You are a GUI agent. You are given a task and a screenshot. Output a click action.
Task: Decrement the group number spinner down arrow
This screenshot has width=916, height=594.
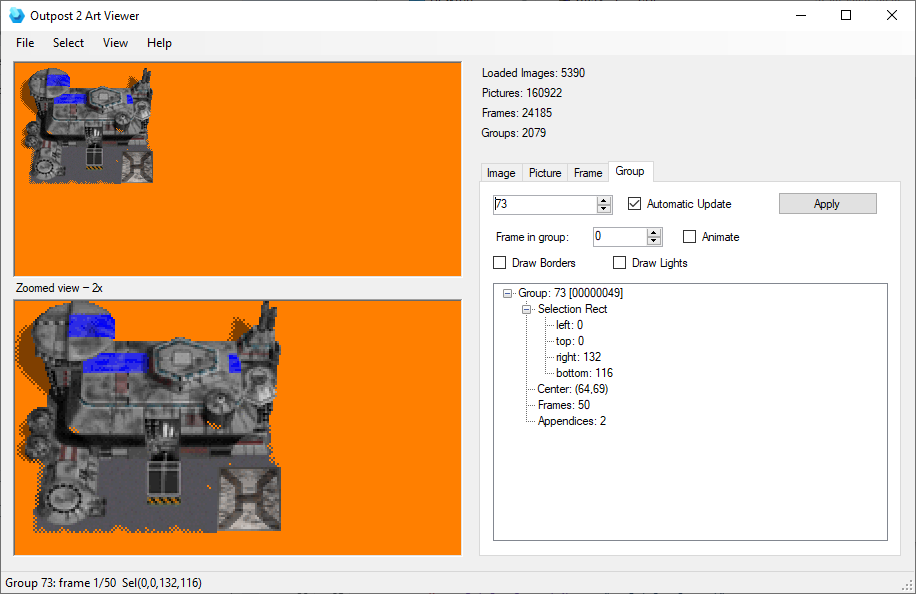tap(604, 209)
